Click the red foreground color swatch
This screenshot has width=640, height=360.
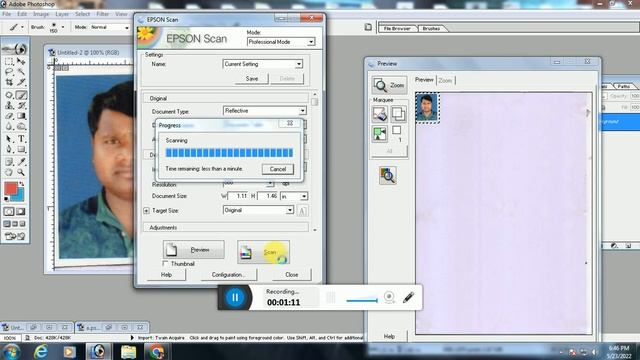pos(11,189)
